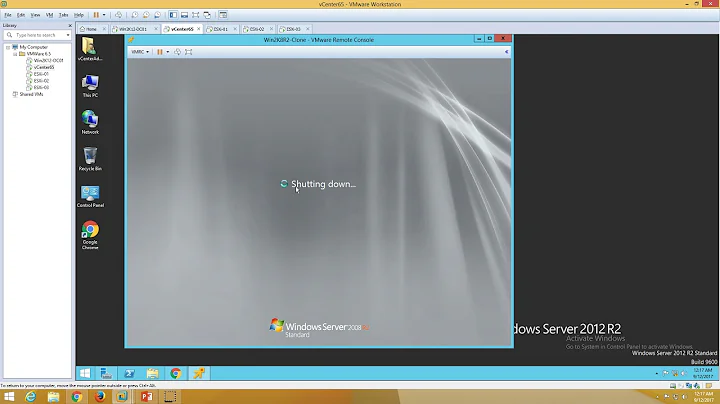Open the File menu

coord(8,15)
